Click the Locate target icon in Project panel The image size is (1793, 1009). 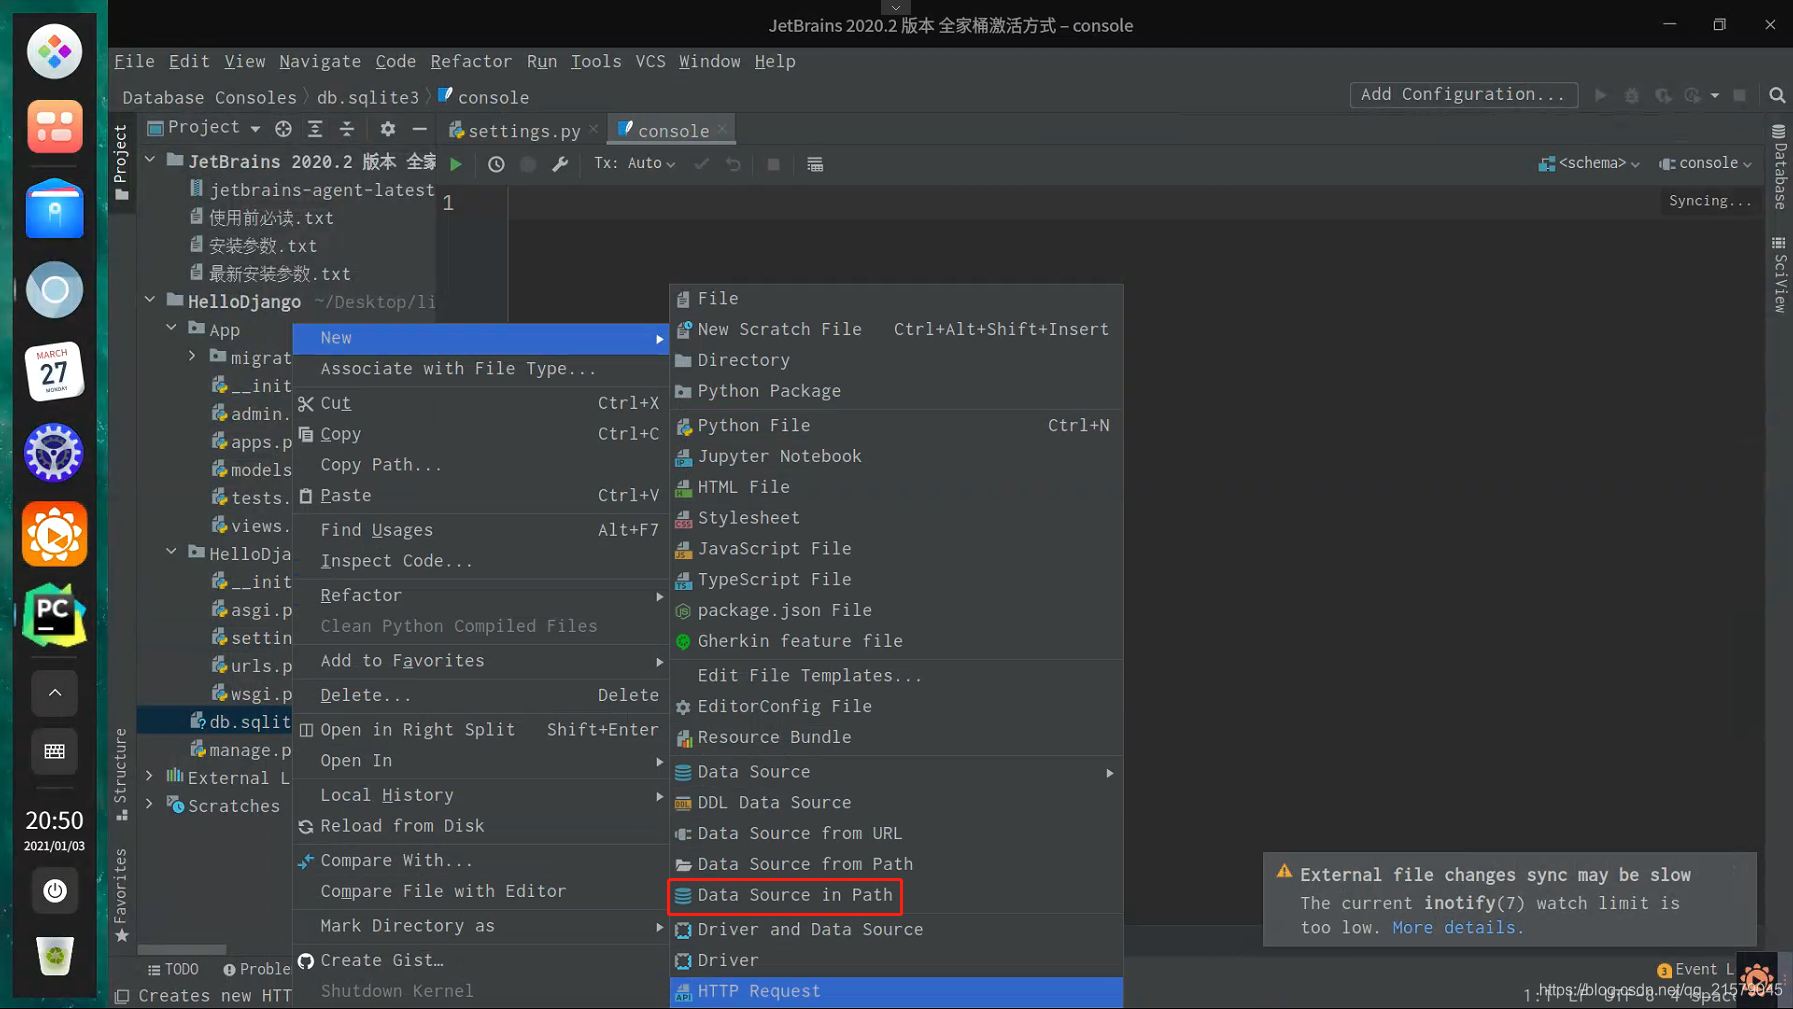(x=283, y=129)
